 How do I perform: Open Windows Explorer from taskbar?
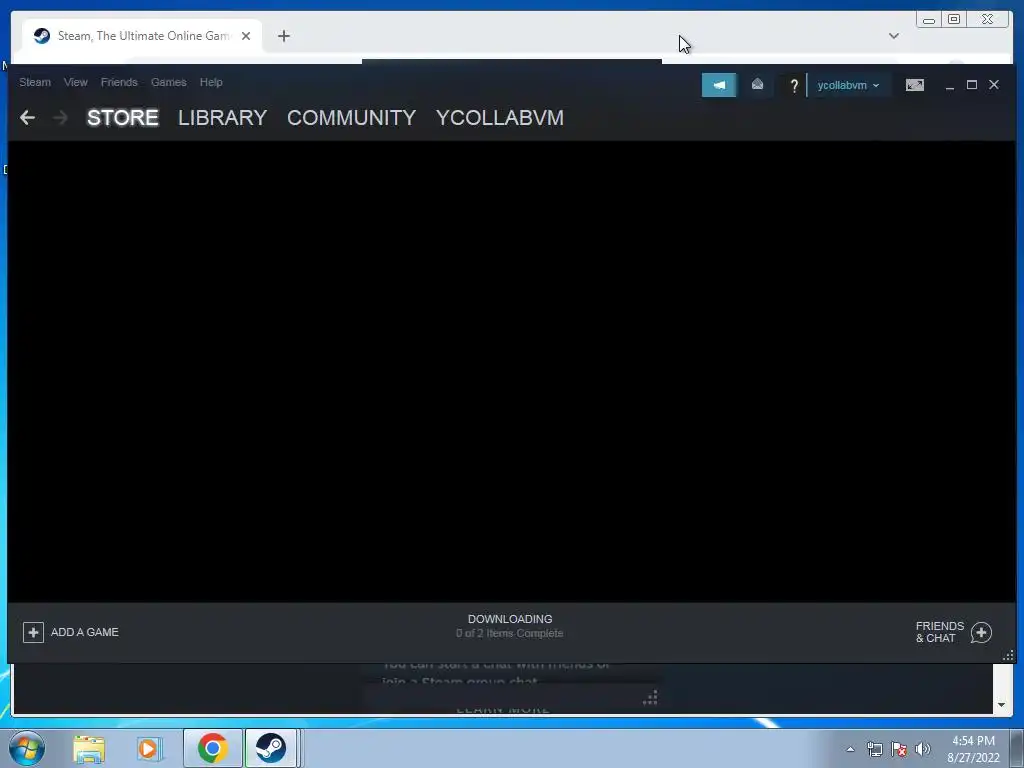pyautogui.click(x=89, y=749)
